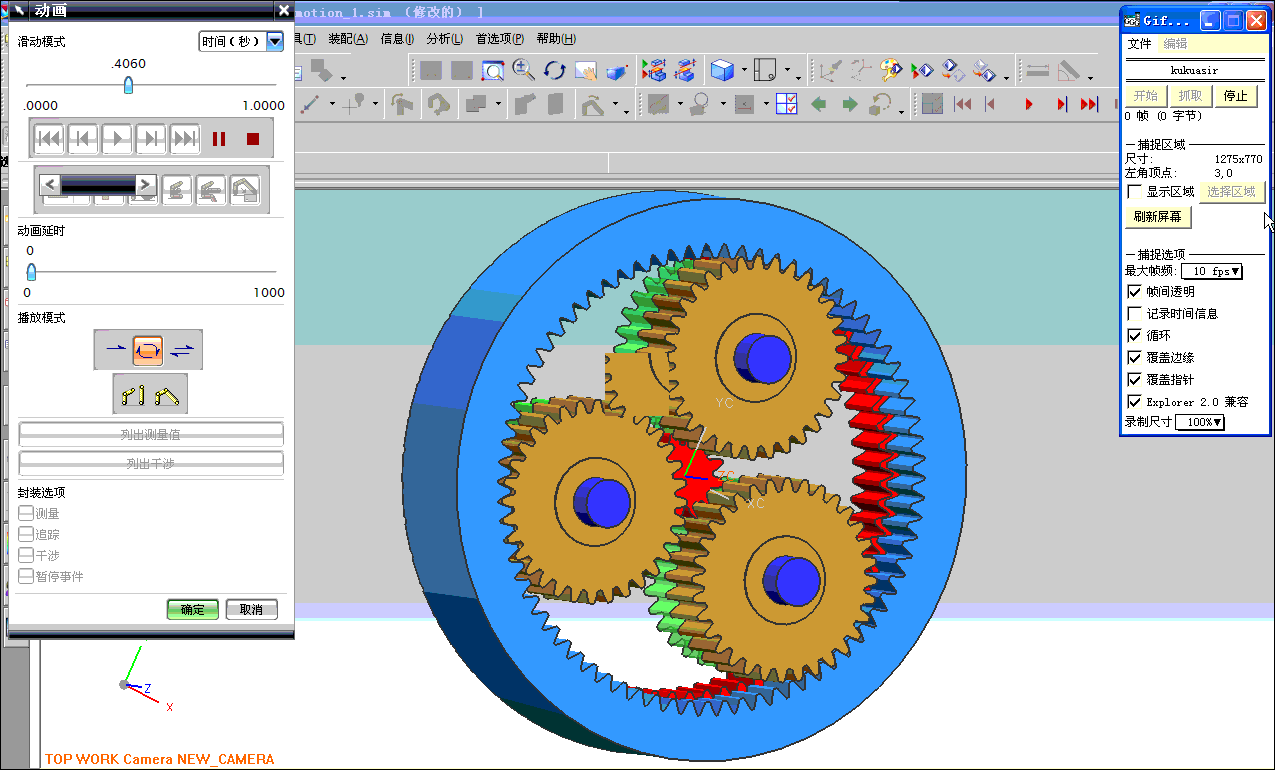The image size is (1275, 770).
Task: Close the 动画 dialog with X button
Action: pyautogui.click(x=284, y=11)
